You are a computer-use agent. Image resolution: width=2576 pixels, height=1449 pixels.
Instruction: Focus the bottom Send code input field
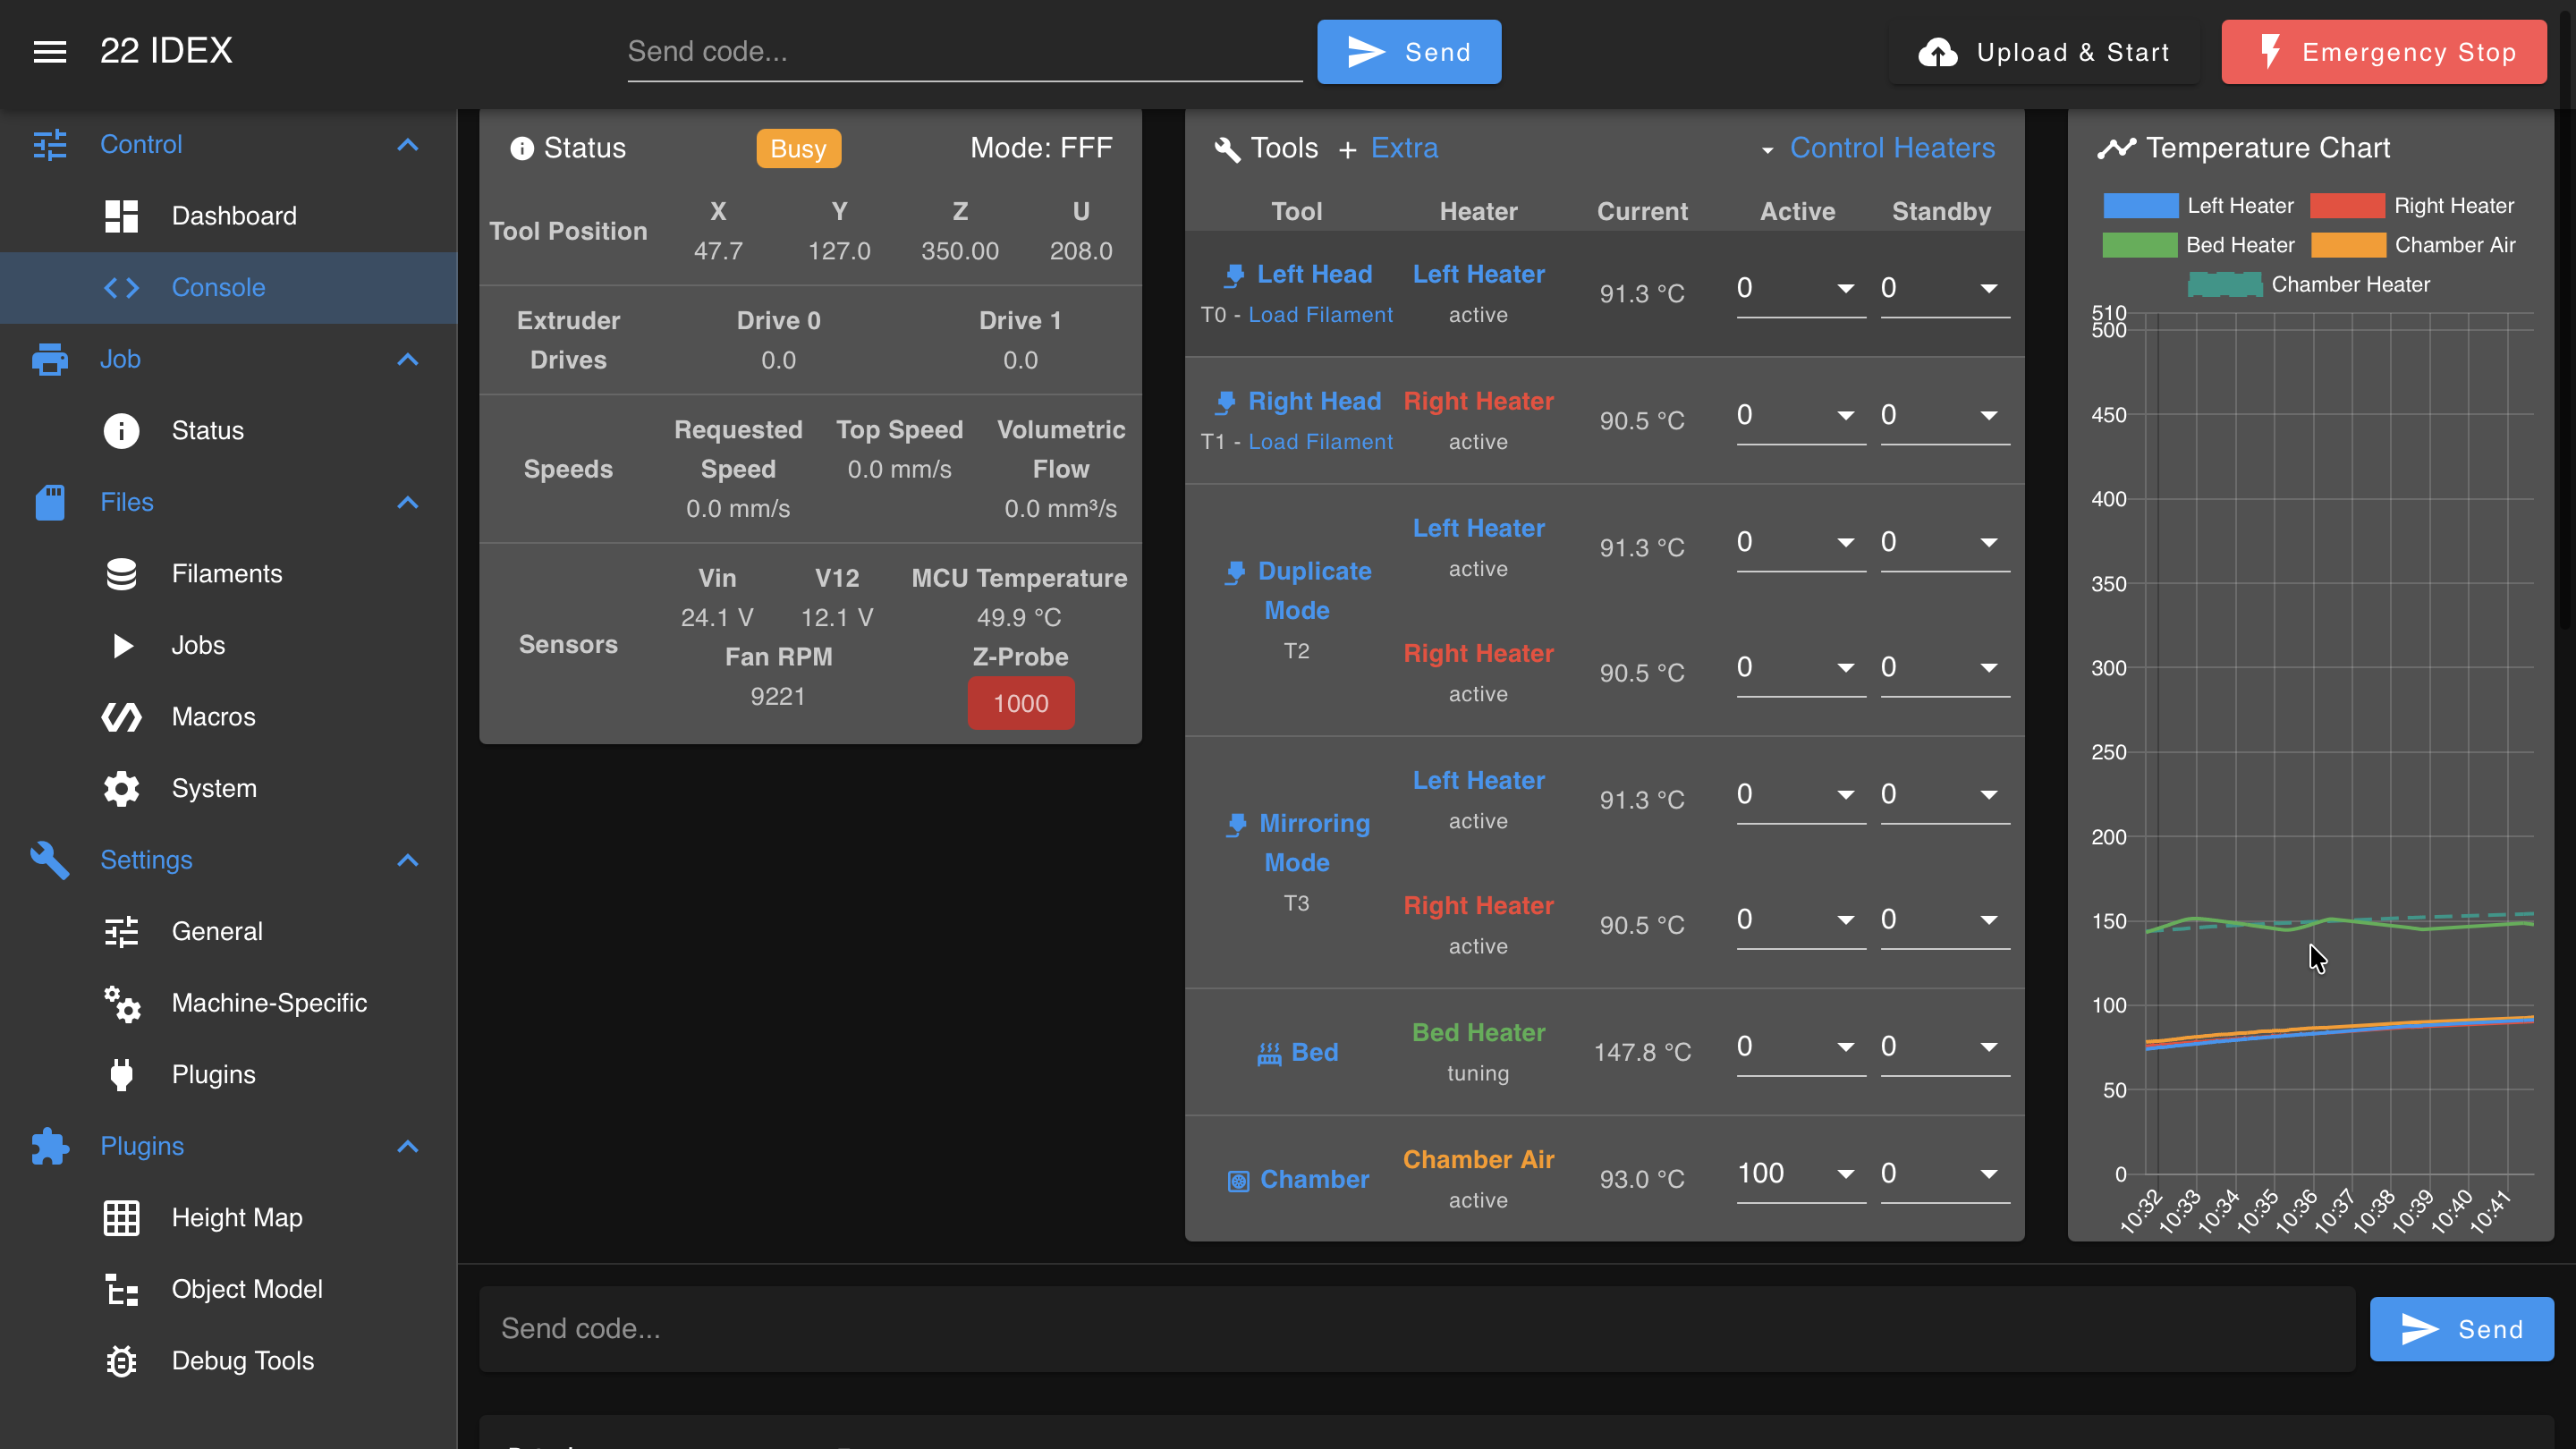click(x=1417, y=1329)
